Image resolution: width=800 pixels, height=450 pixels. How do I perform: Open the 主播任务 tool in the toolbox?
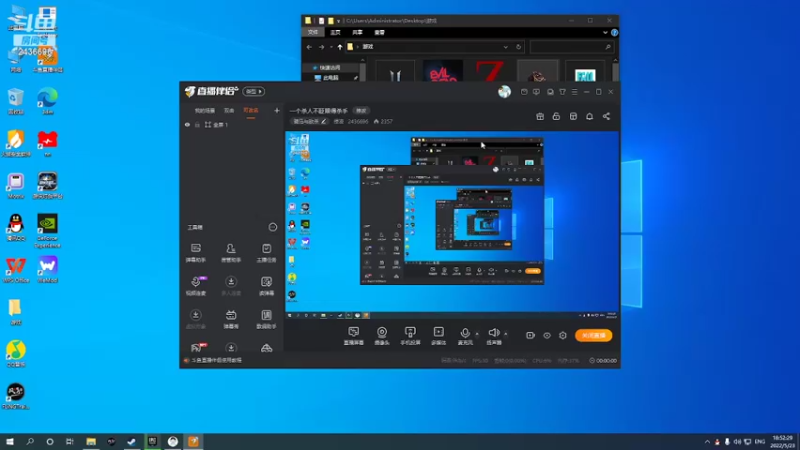[x=266, y=253]
